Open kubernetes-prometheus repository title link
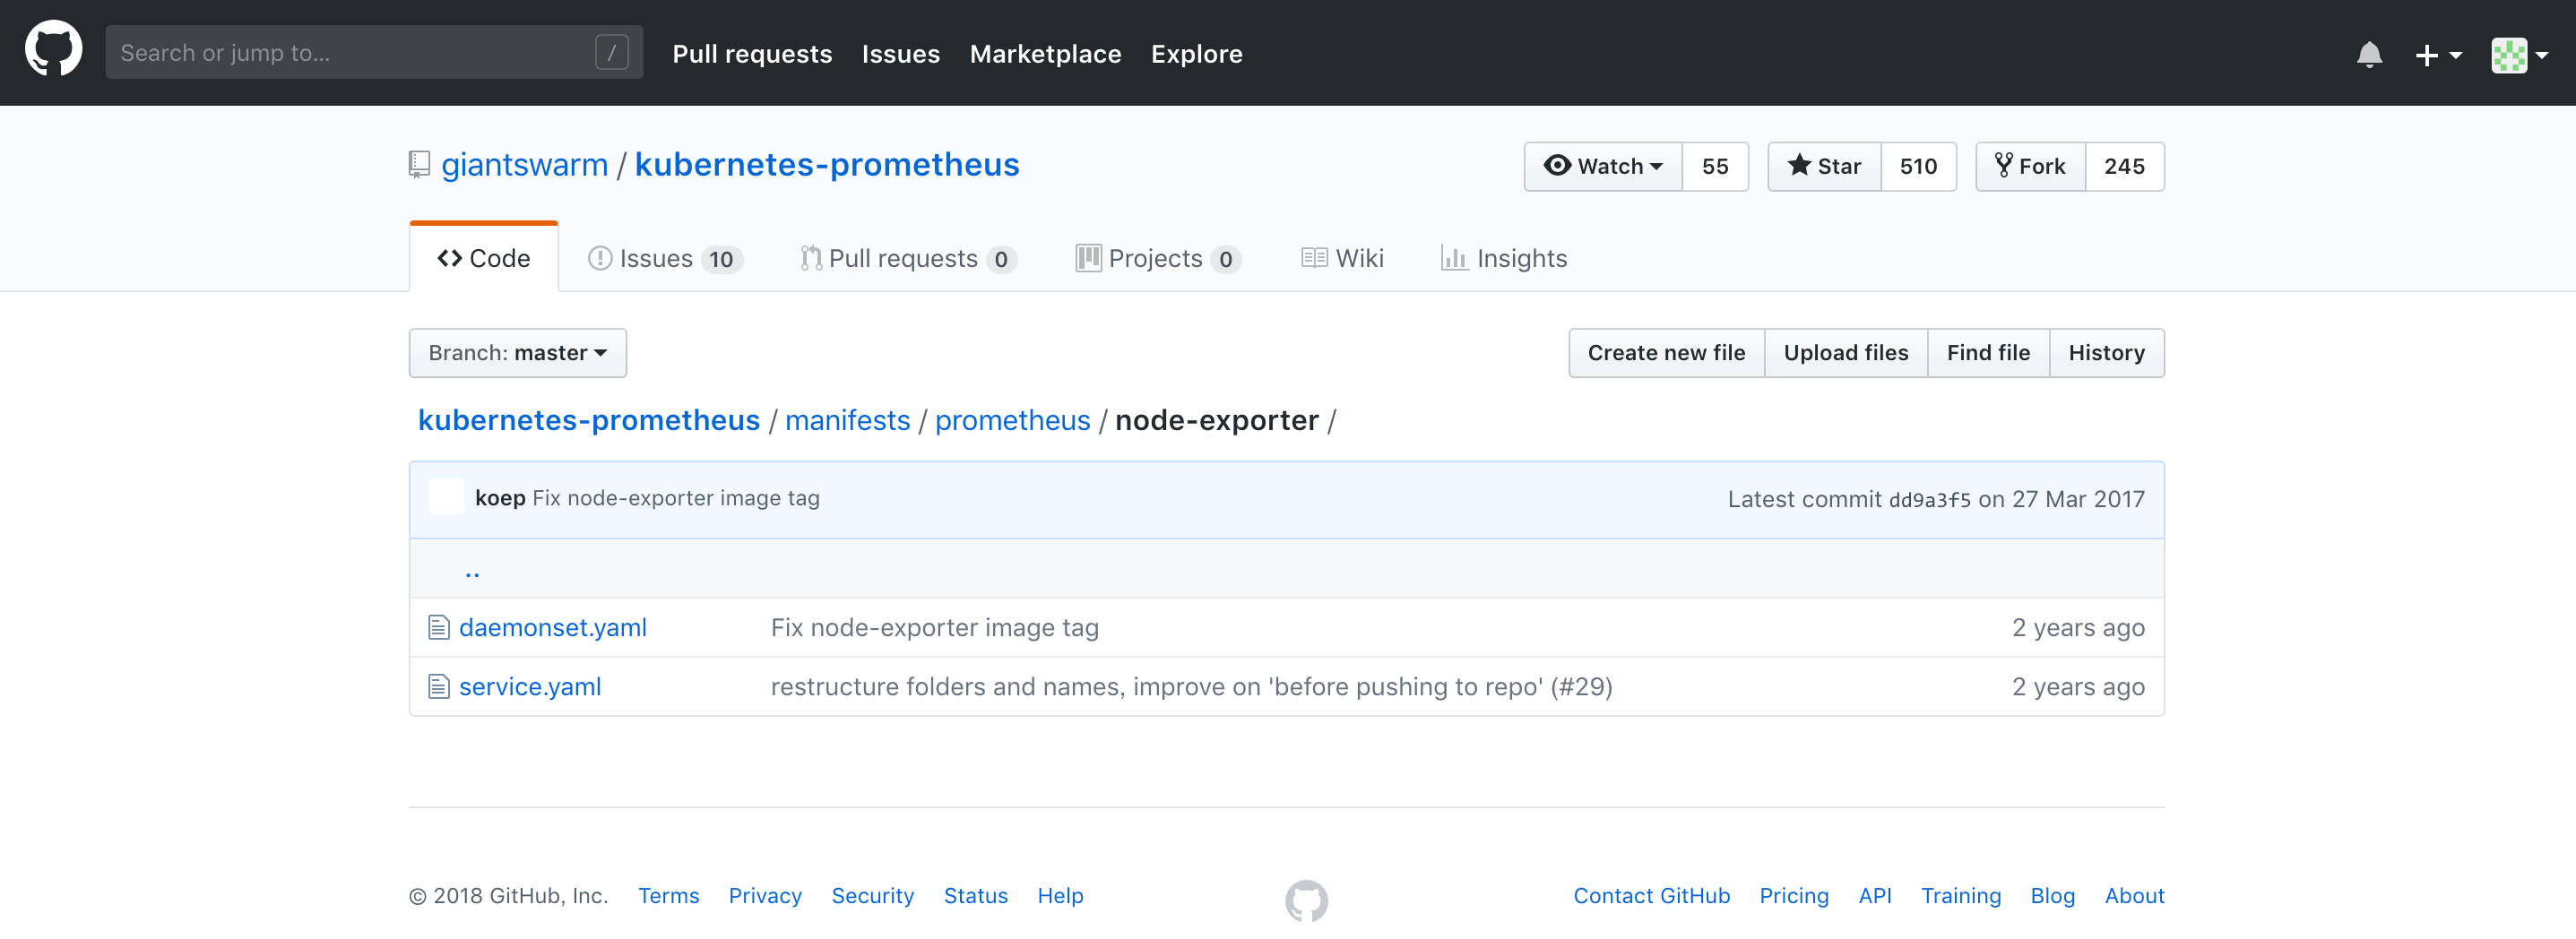Viewport: 2576px width, 939px height. point(827,164)
